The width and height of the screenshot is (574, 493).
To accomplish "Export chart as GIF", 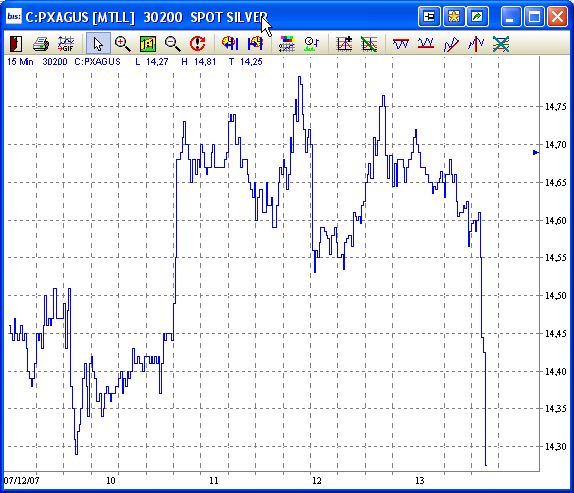I will (x=66, y=44).
